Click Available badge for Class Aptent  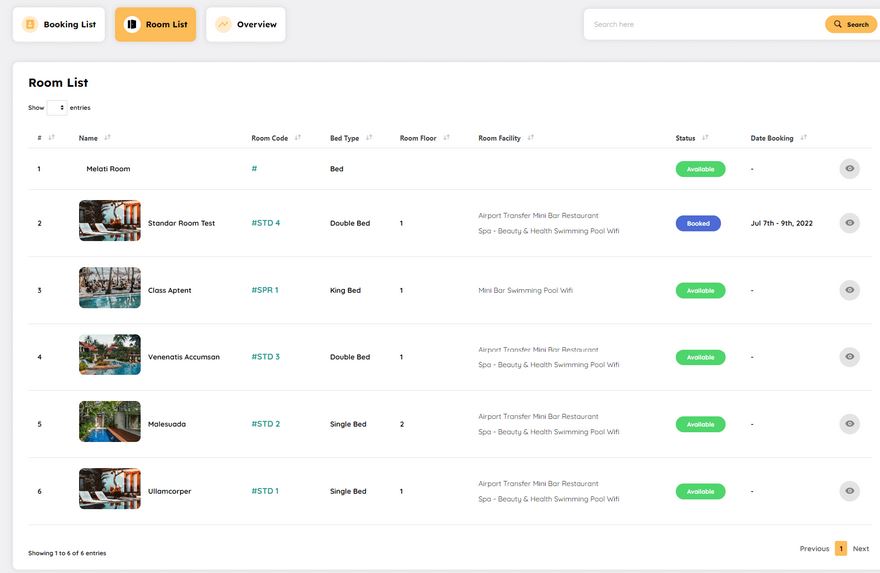coord(700,291)
